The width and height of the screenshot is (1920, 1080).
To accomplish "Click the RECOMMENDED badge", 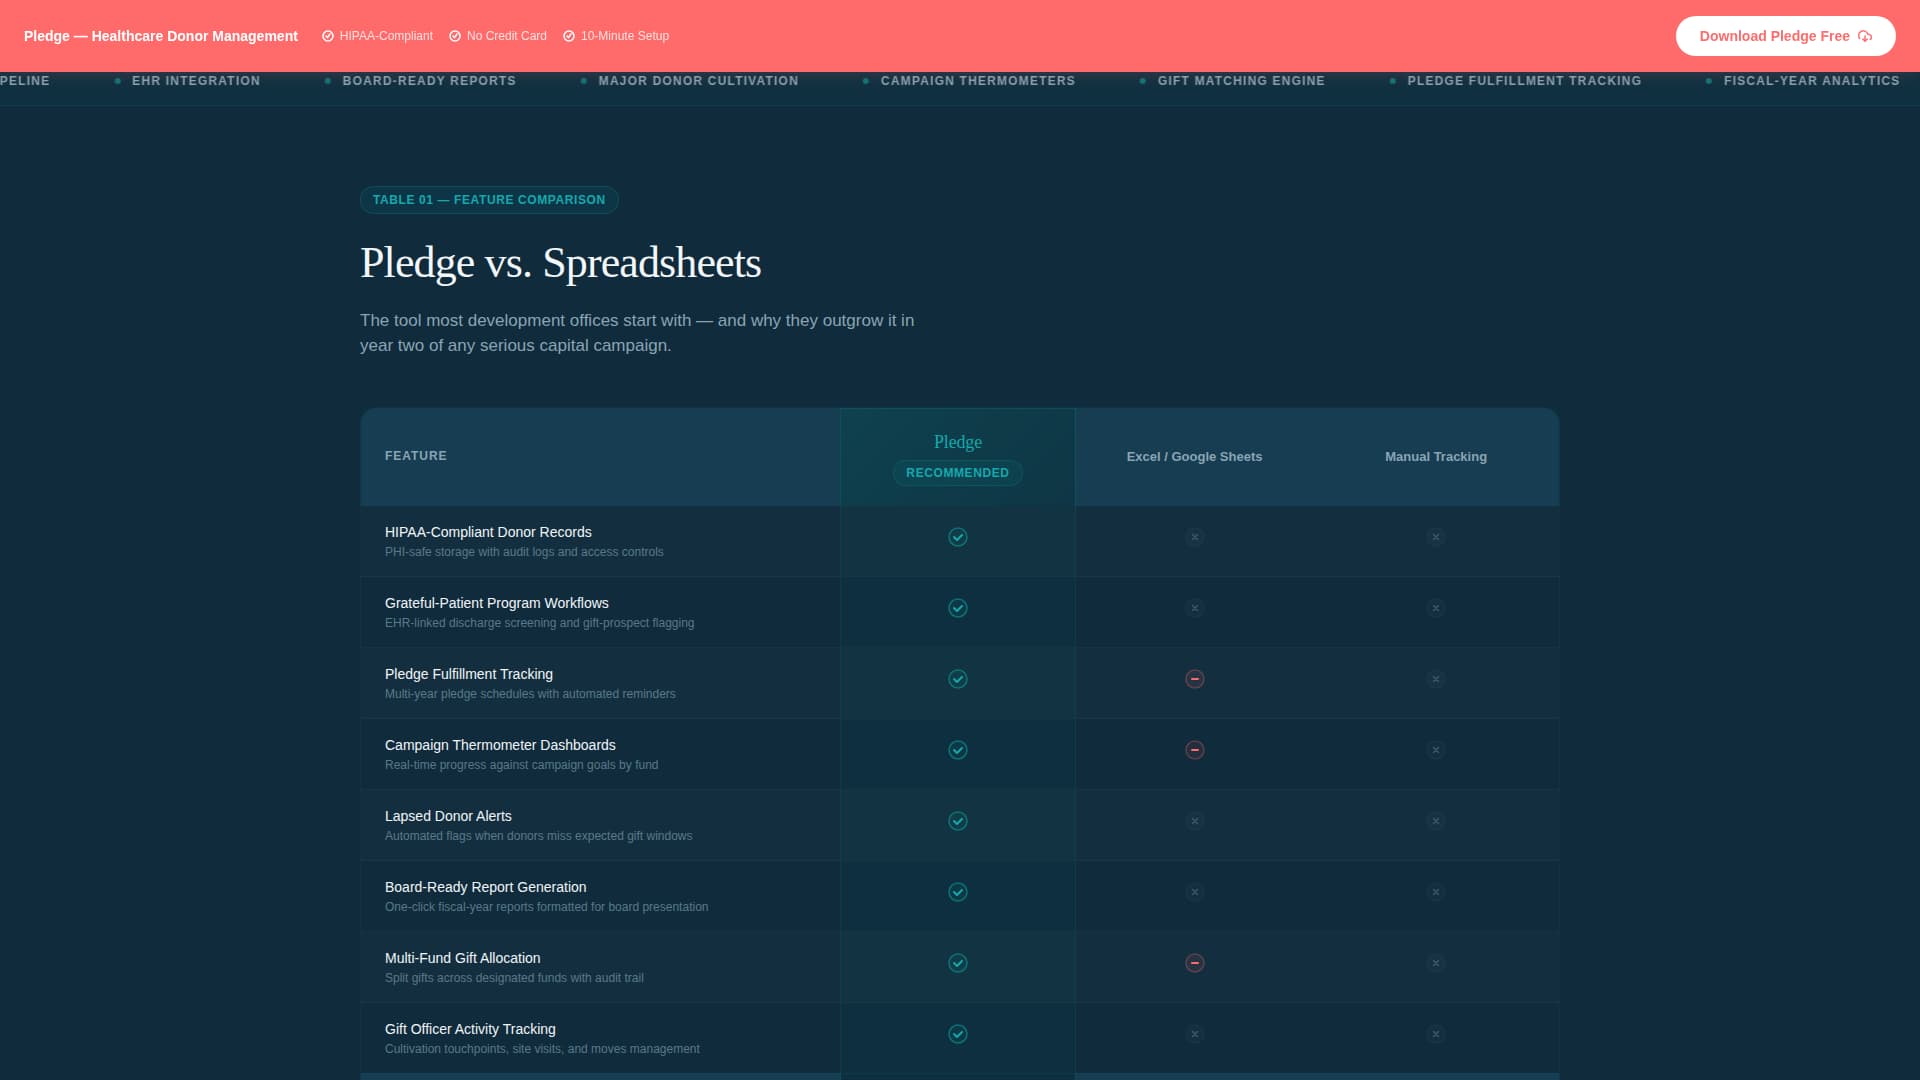I will 958,473.
